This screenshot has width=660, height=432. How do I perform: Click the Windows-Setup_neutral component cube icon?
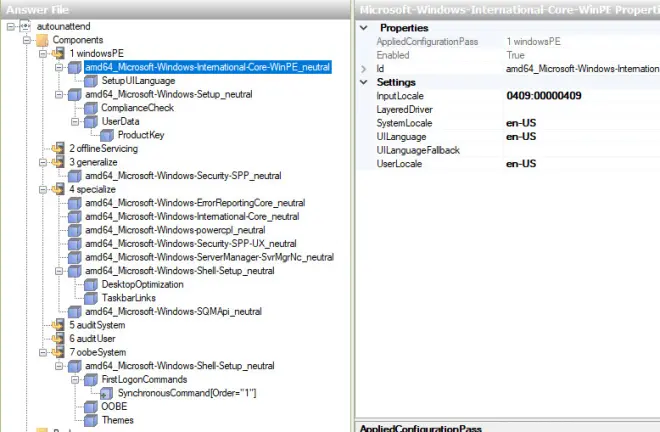75,94
